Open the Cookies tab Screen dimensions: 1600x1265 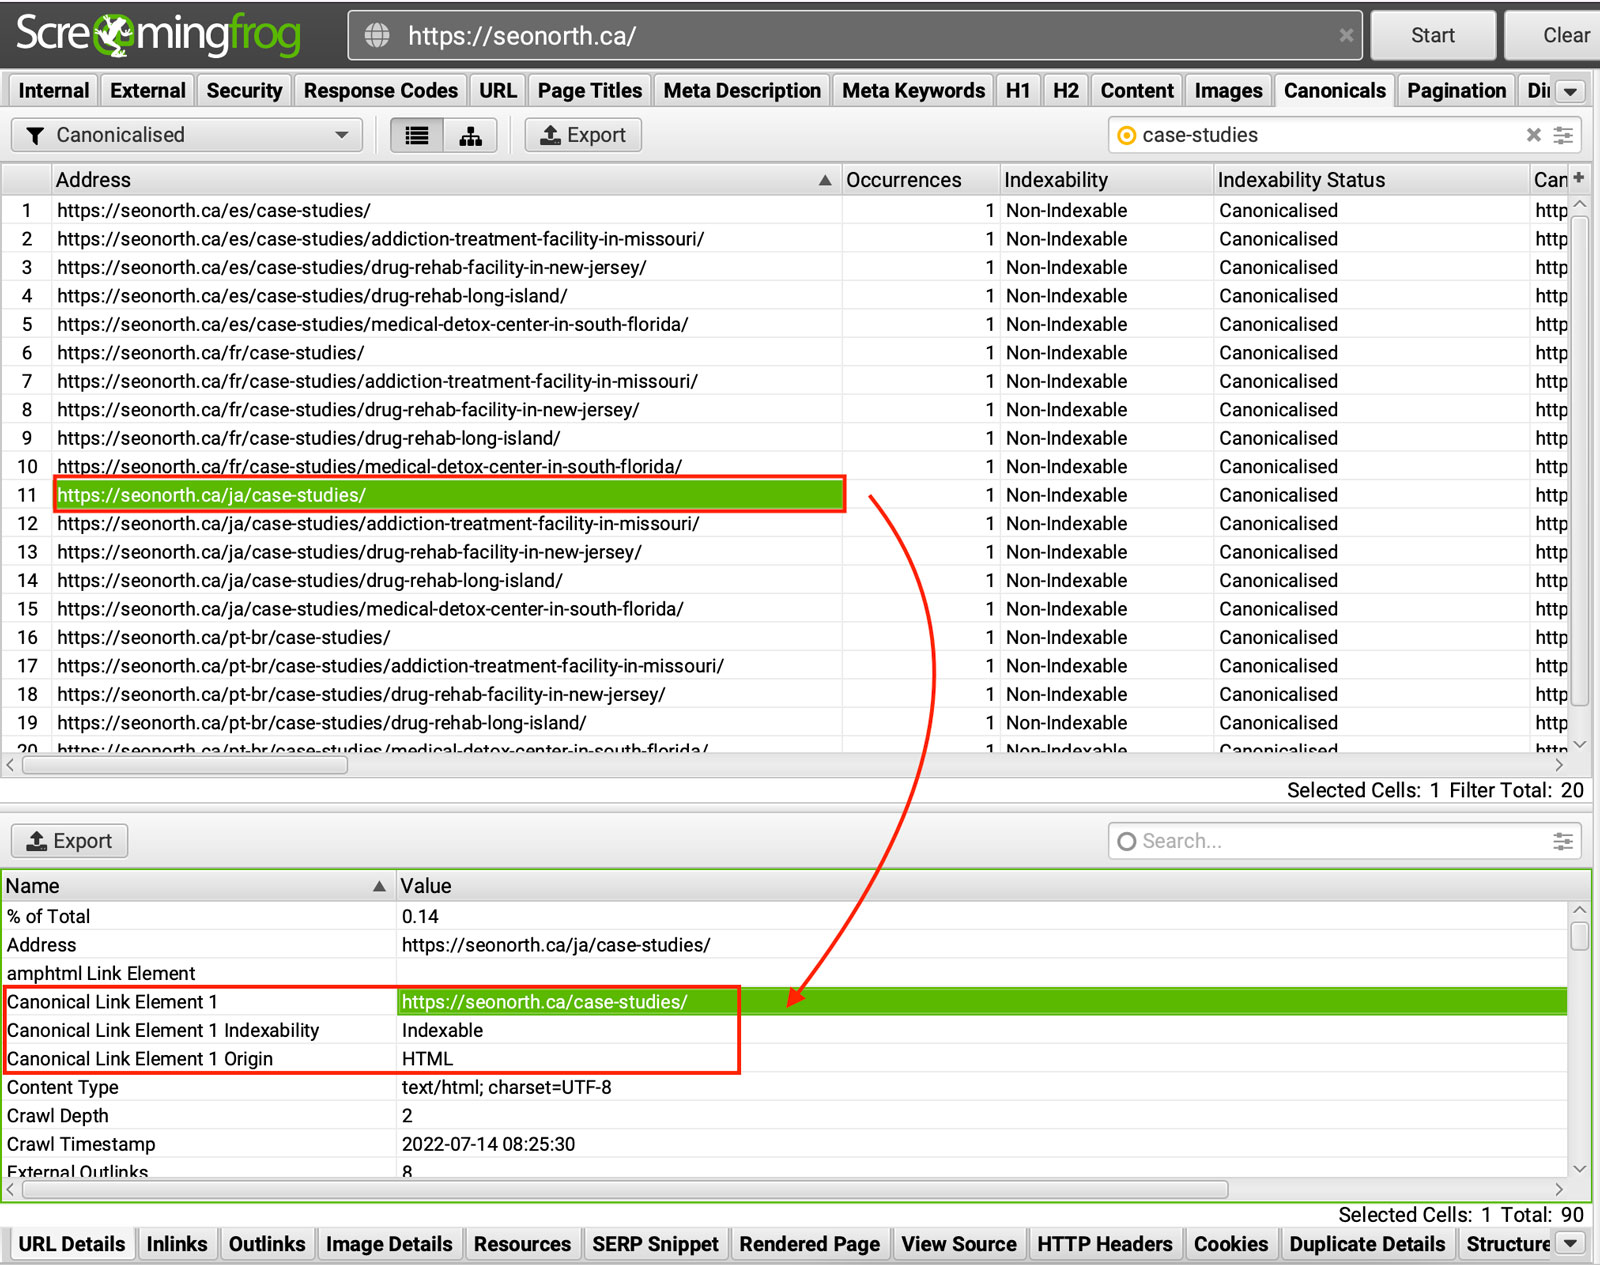click(1230, 1244)
